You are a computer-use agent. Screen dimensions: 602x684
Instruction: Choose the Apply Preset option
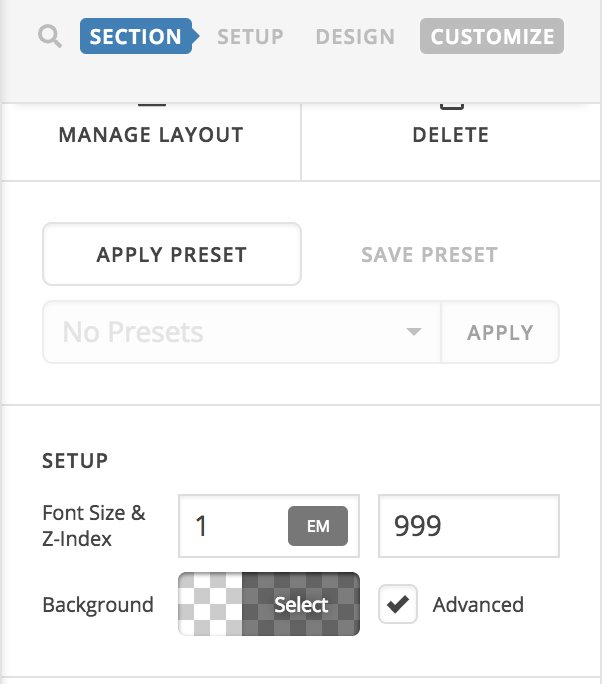point(171,254)
